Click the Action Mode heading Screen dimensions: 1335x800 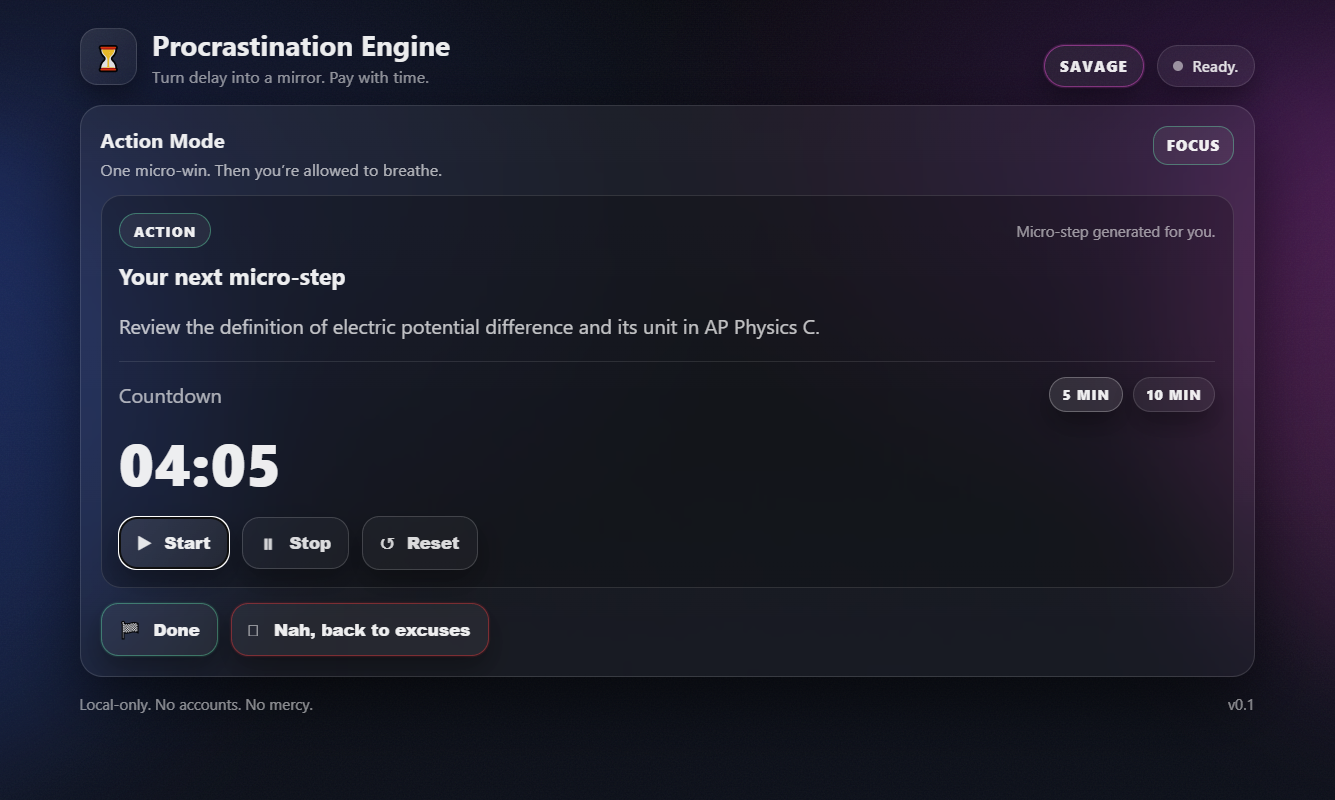[162, 141]
